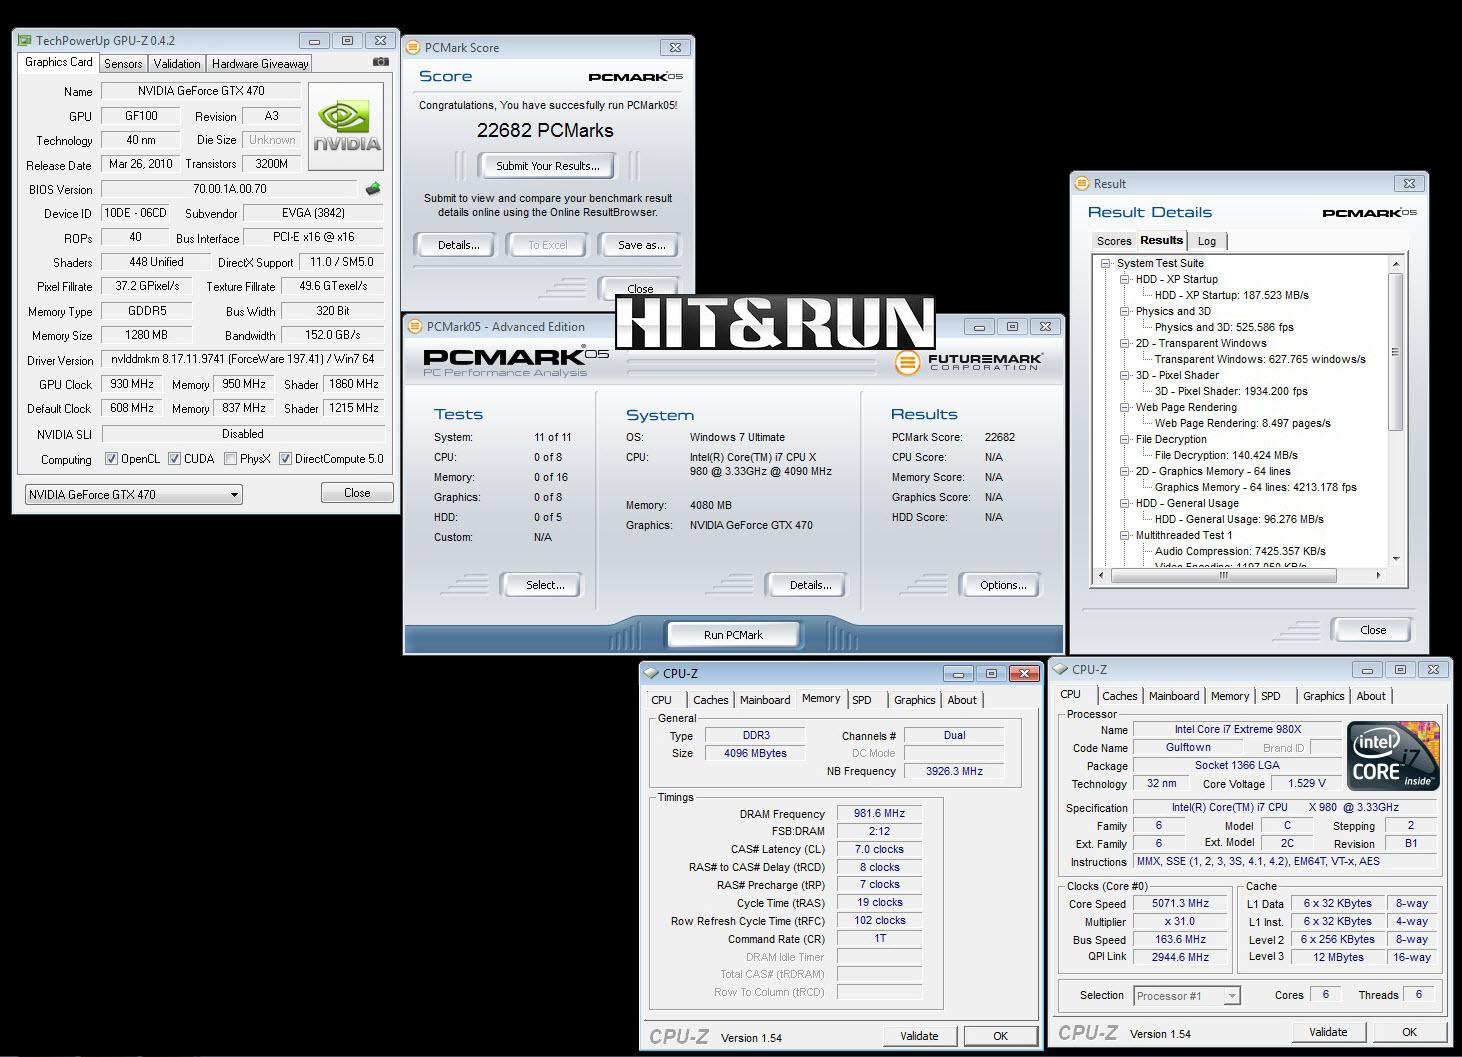
Task: Open Graphics tab in CPU-Z processor window
Action: (x=1323, y=696)
